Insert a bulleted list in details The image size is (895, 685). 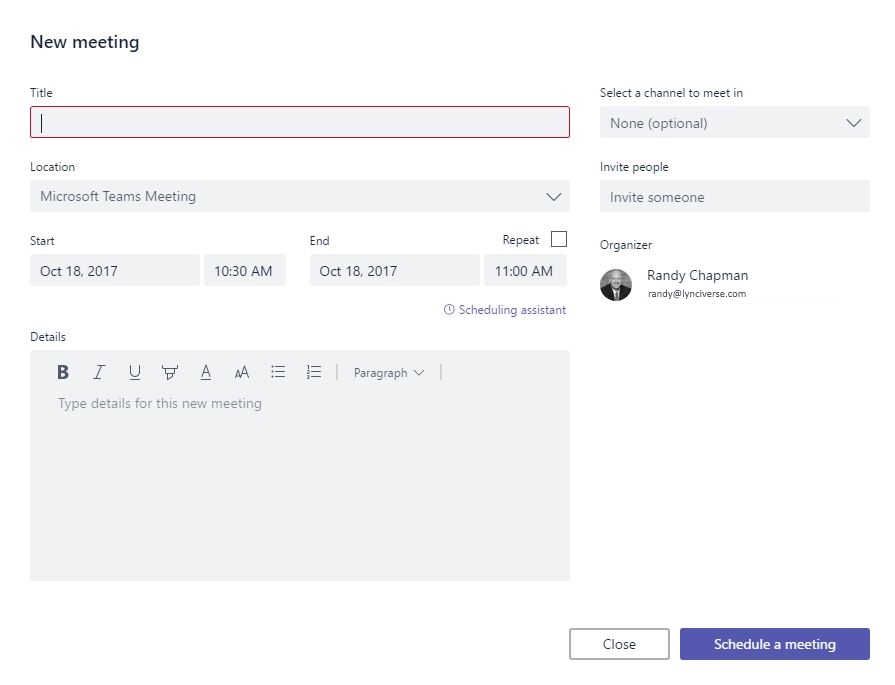tap(278, 372)
